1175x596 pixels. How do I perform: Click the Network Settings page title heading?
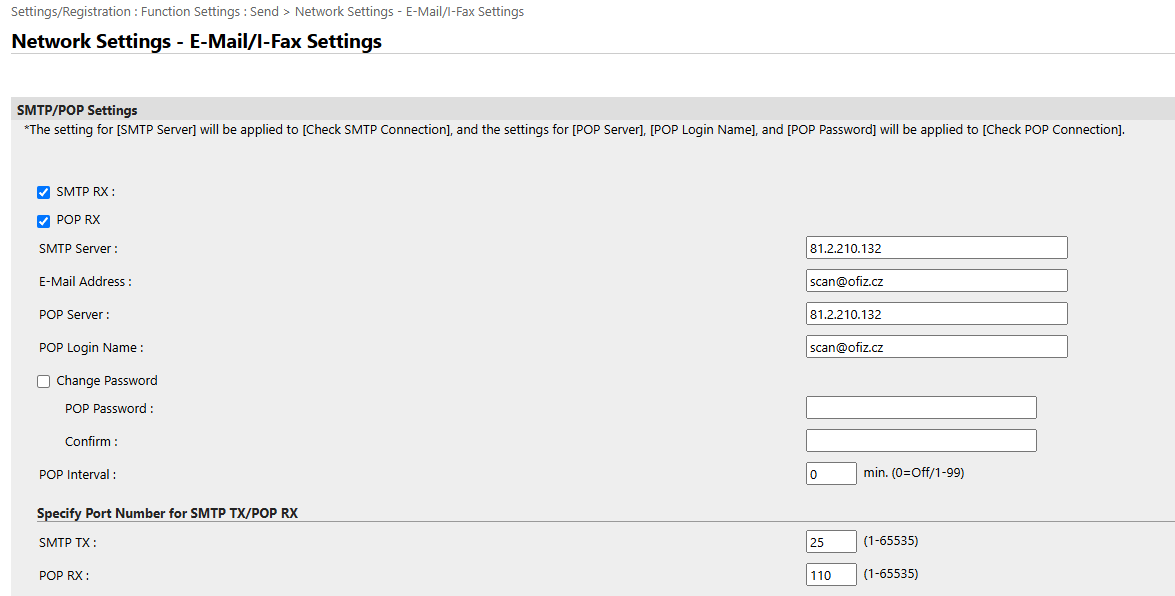pyautogui.click(x=196, y=42)
